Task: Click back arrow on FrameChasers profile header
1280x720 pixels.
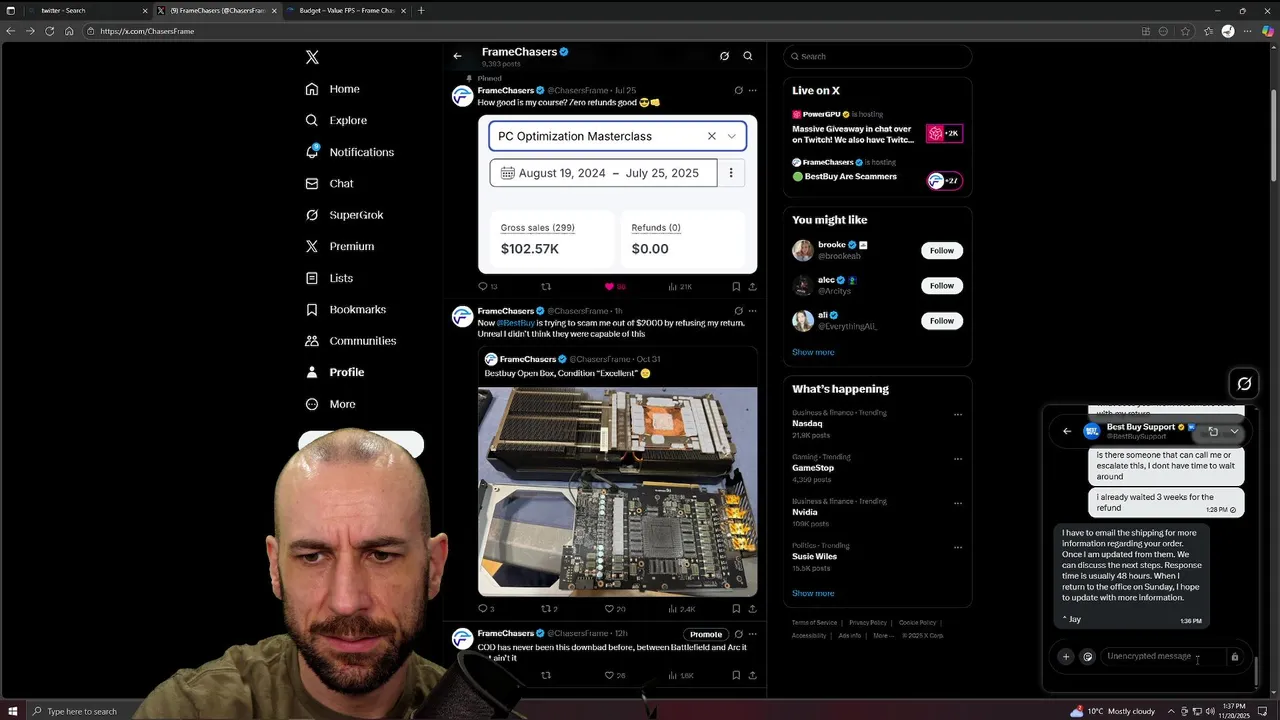Action: pos(457,56)
